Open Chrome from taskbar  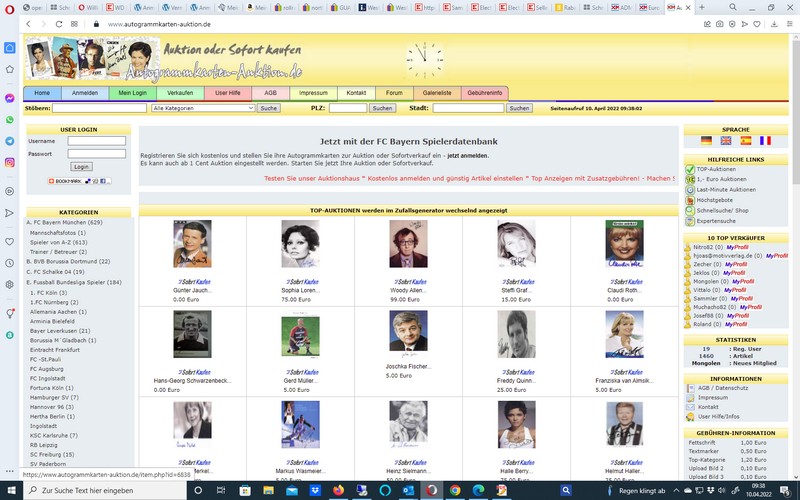click(x=455, y=490)
